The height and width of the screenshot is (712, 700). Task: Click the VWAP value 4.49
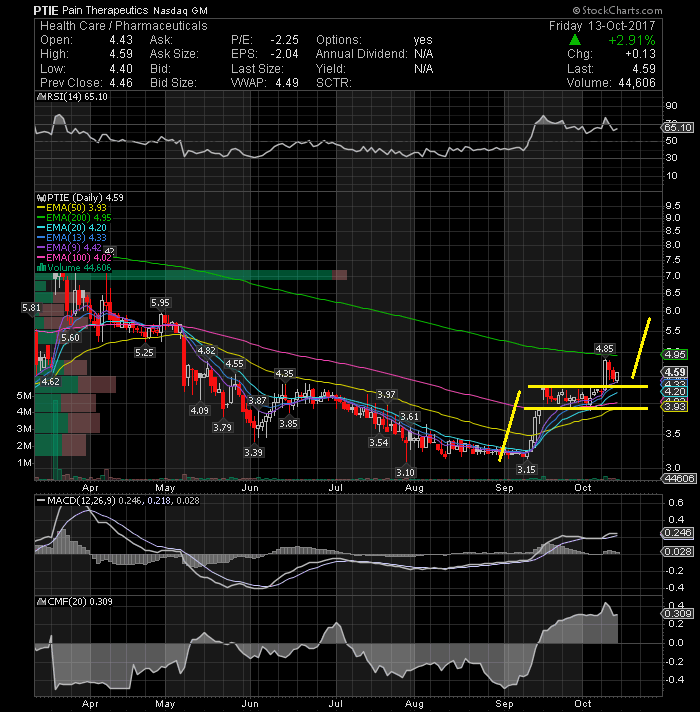tap(287, 83)
